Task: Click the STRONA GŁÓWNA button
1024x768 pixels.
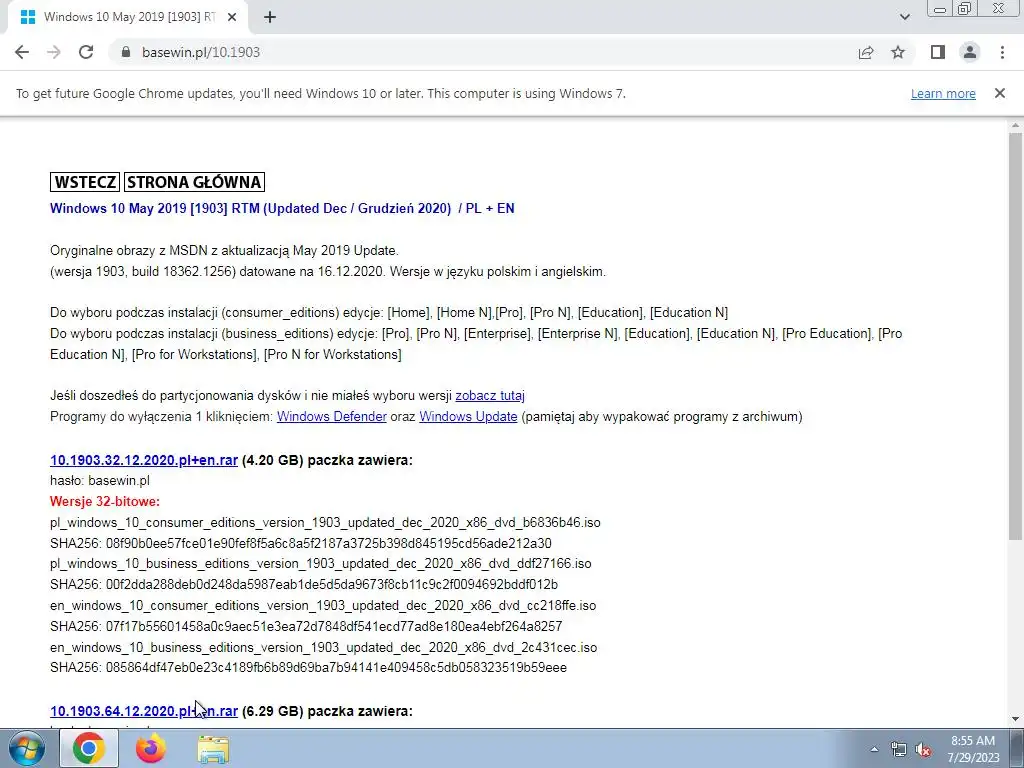Action: click(x=194, y=182)
